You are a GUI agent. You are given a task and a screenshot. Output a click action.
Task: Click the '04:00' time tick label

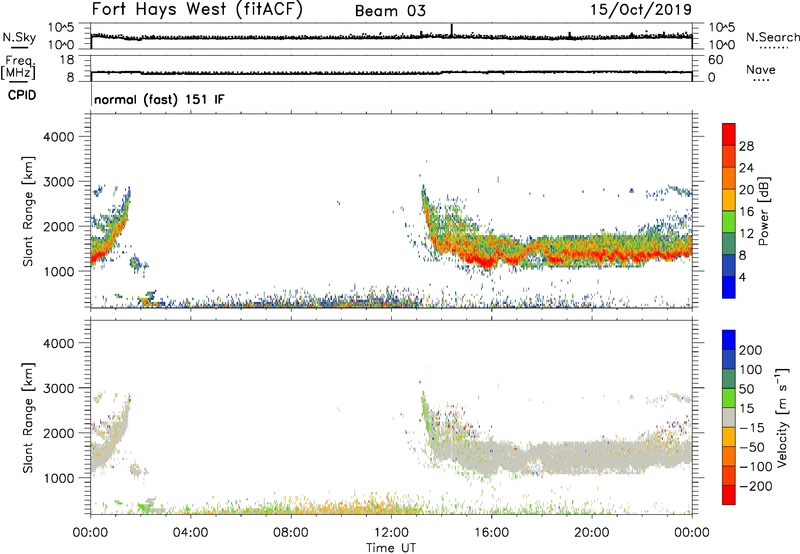[190, 533]
